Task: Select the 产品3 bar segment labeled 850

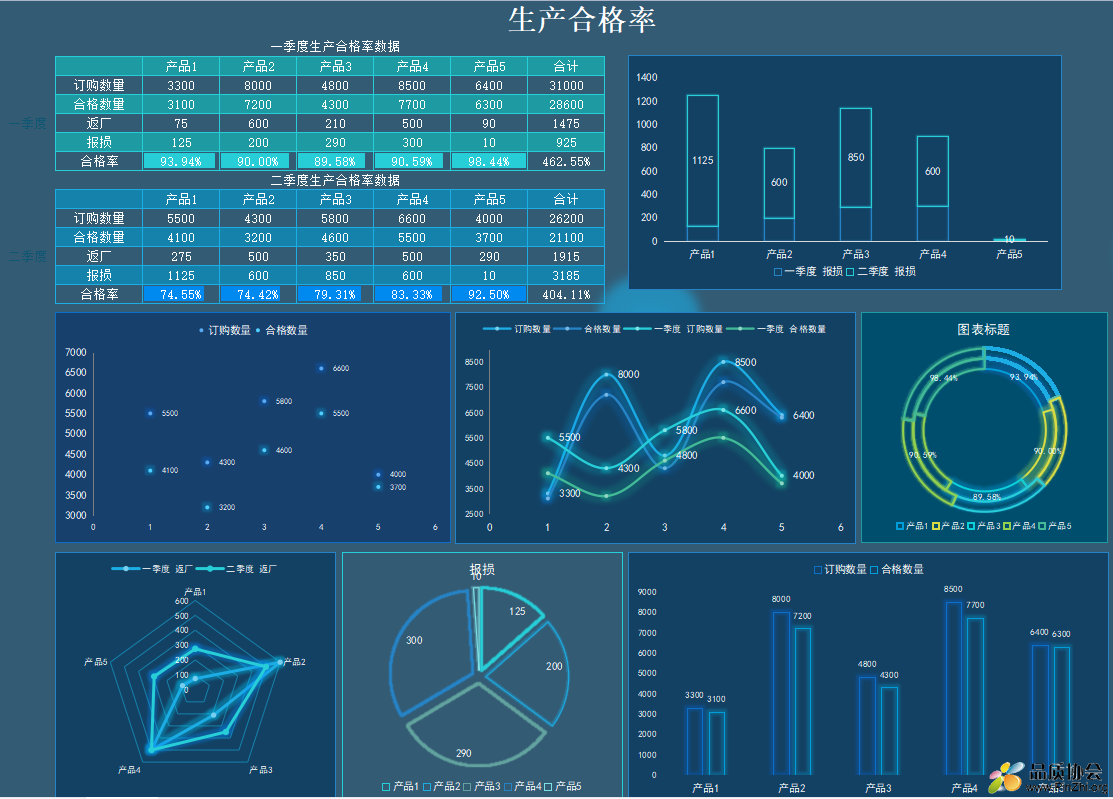Action: 856,158
